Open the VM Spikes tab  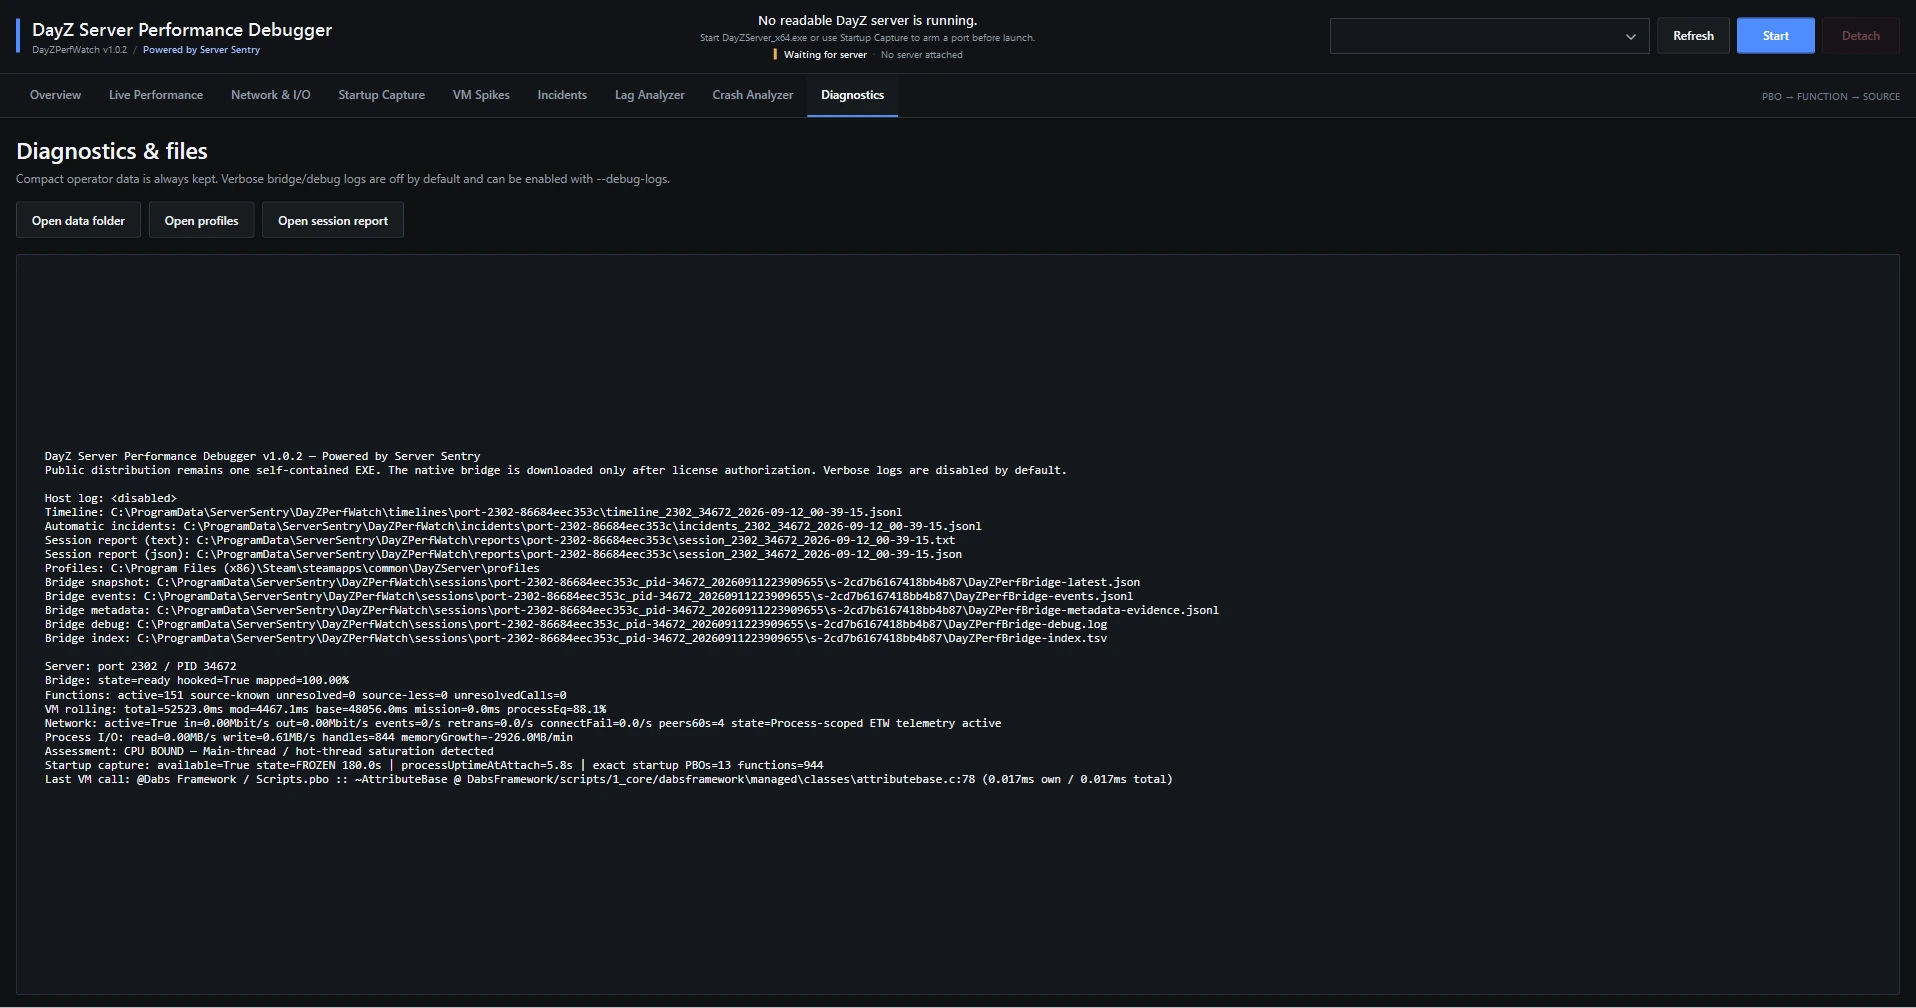(481, 95)
